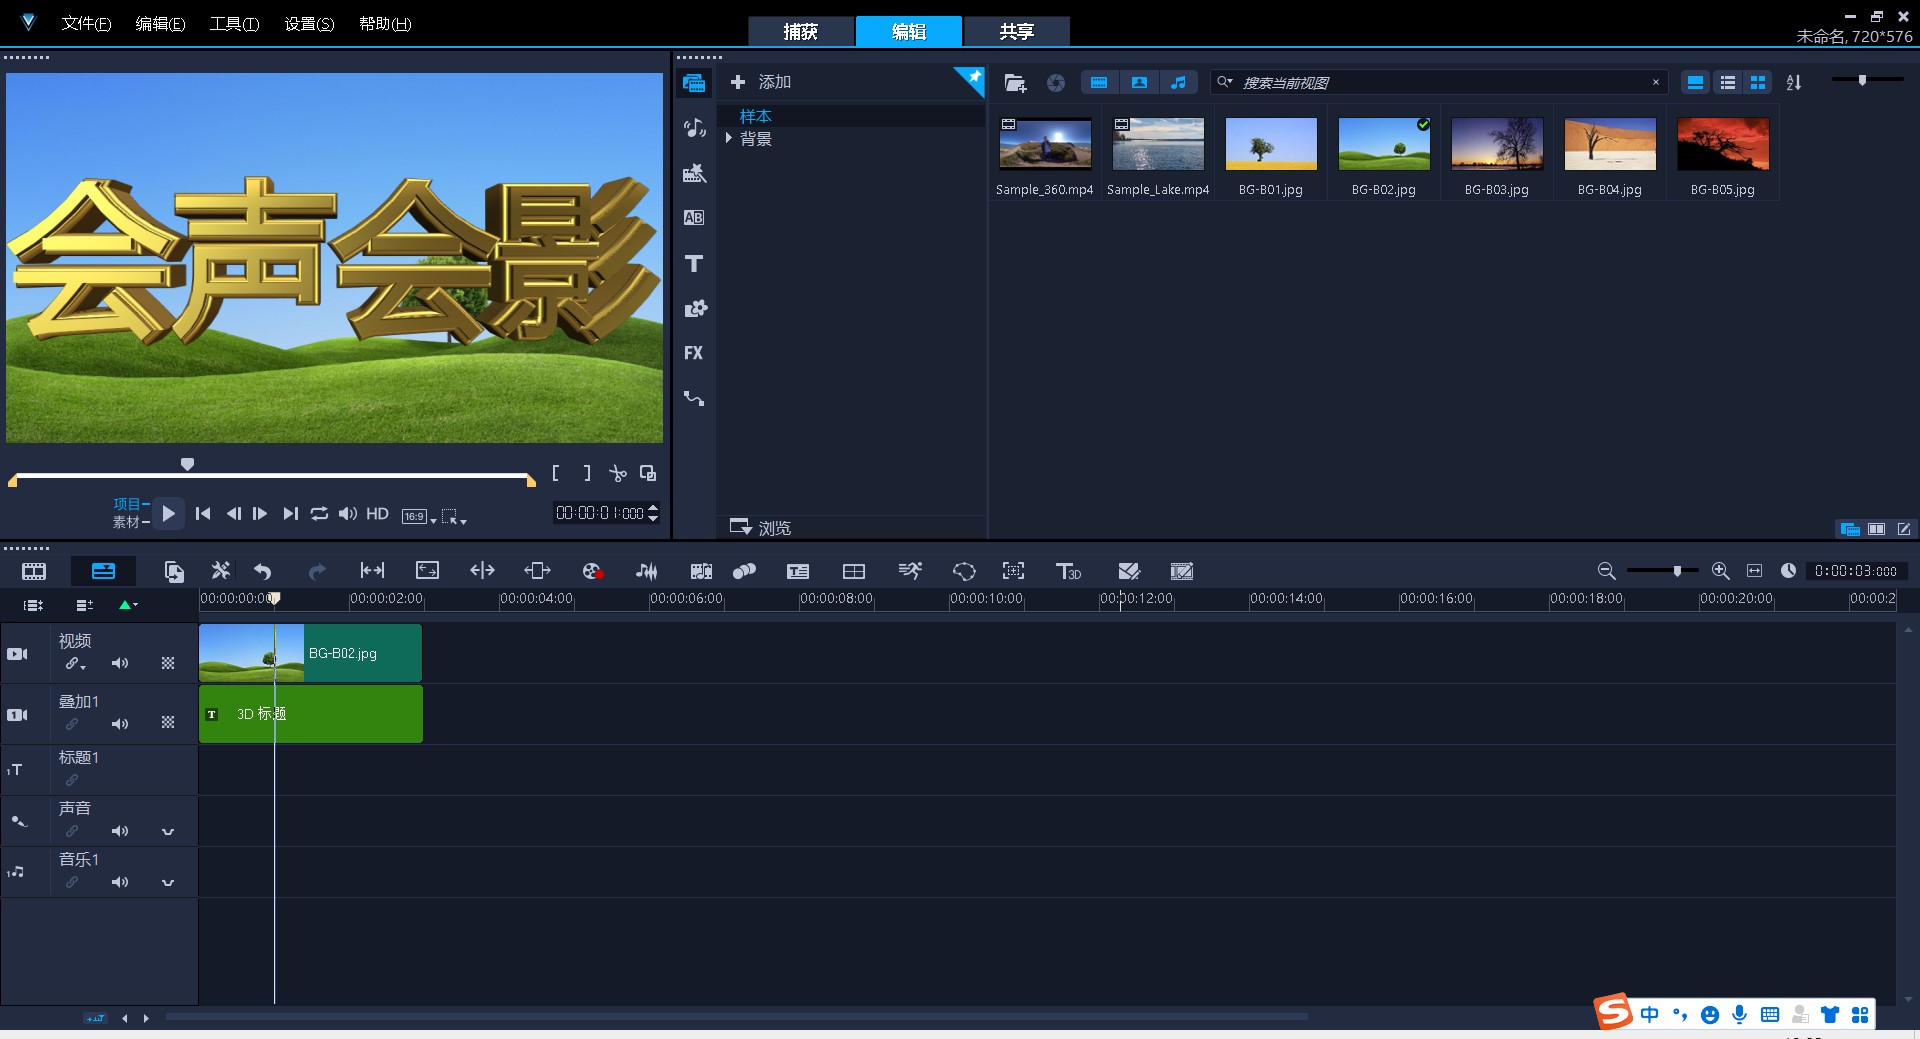Viewport: 1920px width, 1039px height.
Task: Mute the 叠加1 overlay track
Action: 120,724
